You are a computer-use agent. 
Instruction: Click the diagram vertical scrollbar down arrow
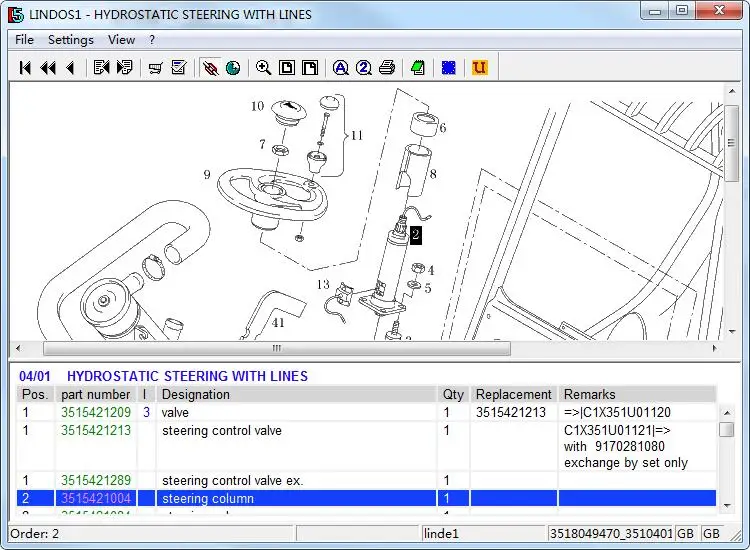(x=732, y=331)
